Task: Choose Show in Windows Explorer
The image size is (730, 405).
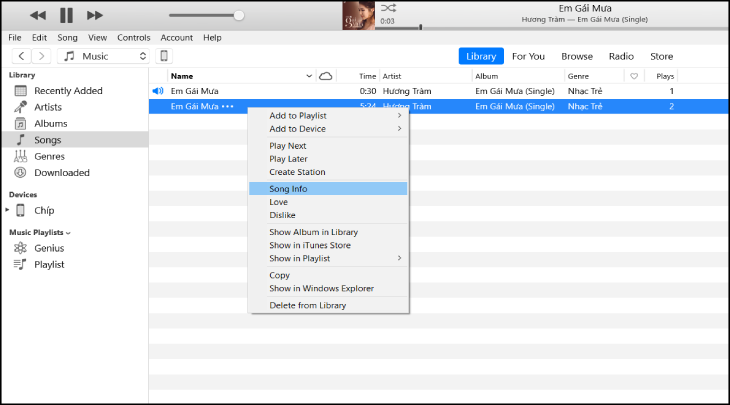Action: (328, 288)
